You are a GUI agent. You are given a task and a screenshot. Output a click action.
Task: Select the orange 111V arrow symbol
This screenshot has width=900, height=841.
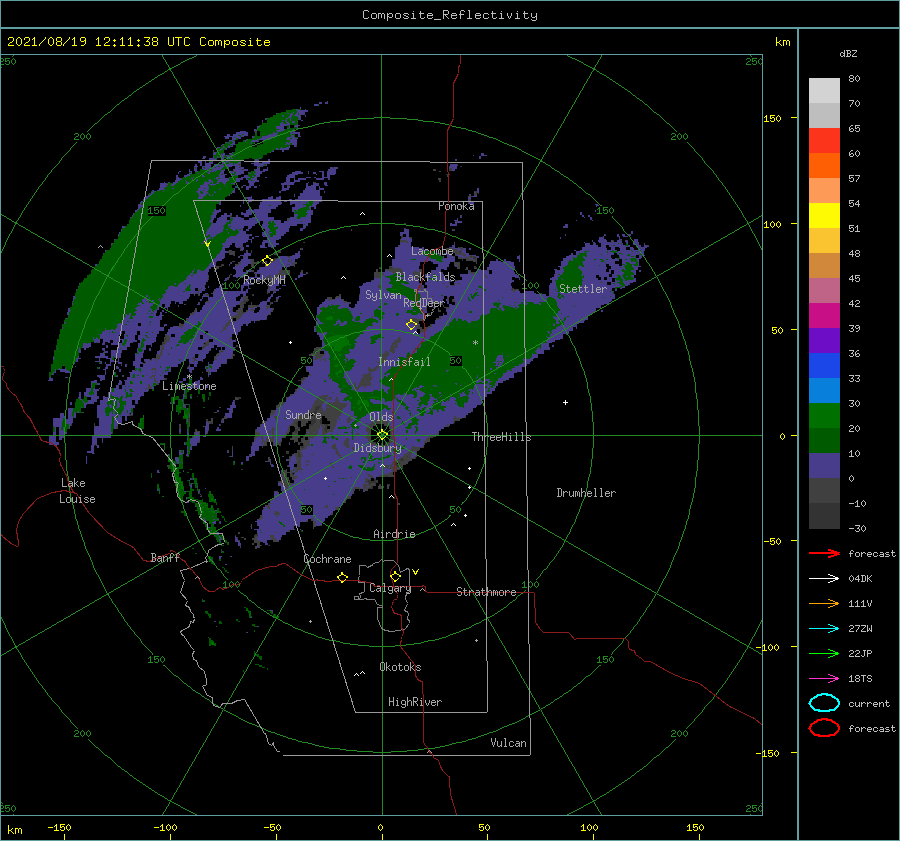[x=824, y=603]
